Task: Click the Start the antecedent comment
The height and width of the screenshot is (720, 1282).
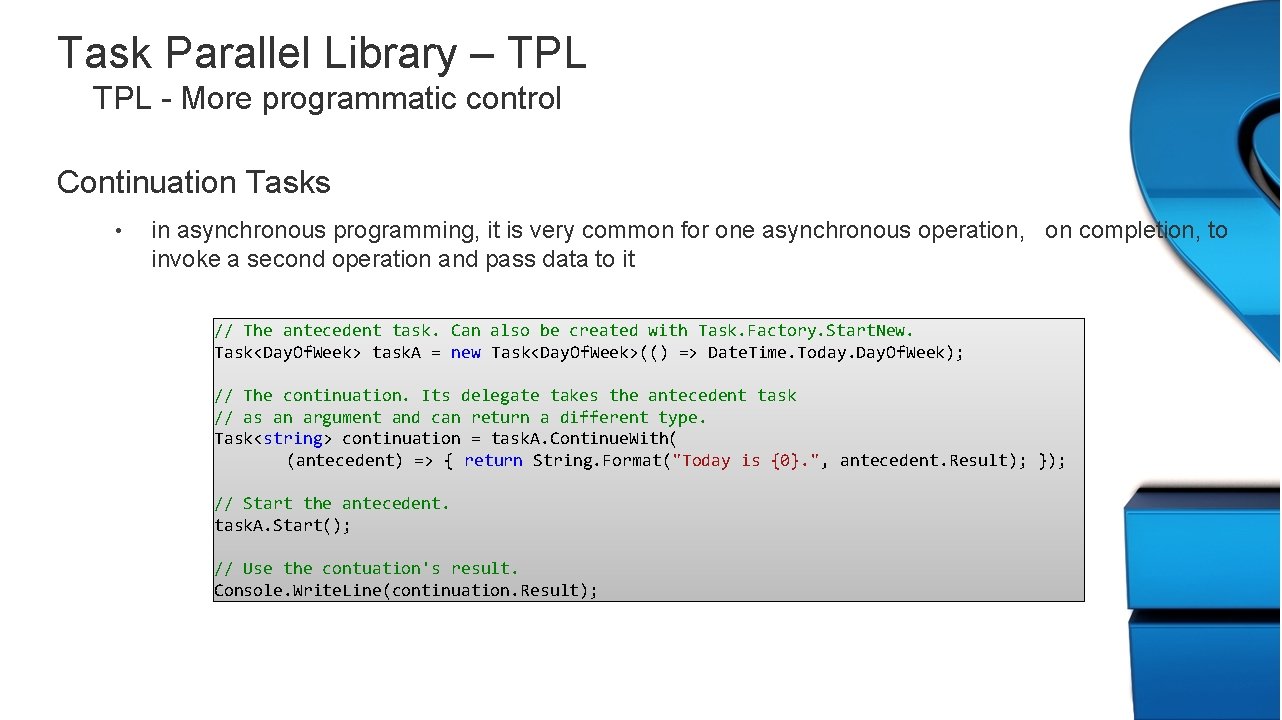Action: tap(333, 503)
